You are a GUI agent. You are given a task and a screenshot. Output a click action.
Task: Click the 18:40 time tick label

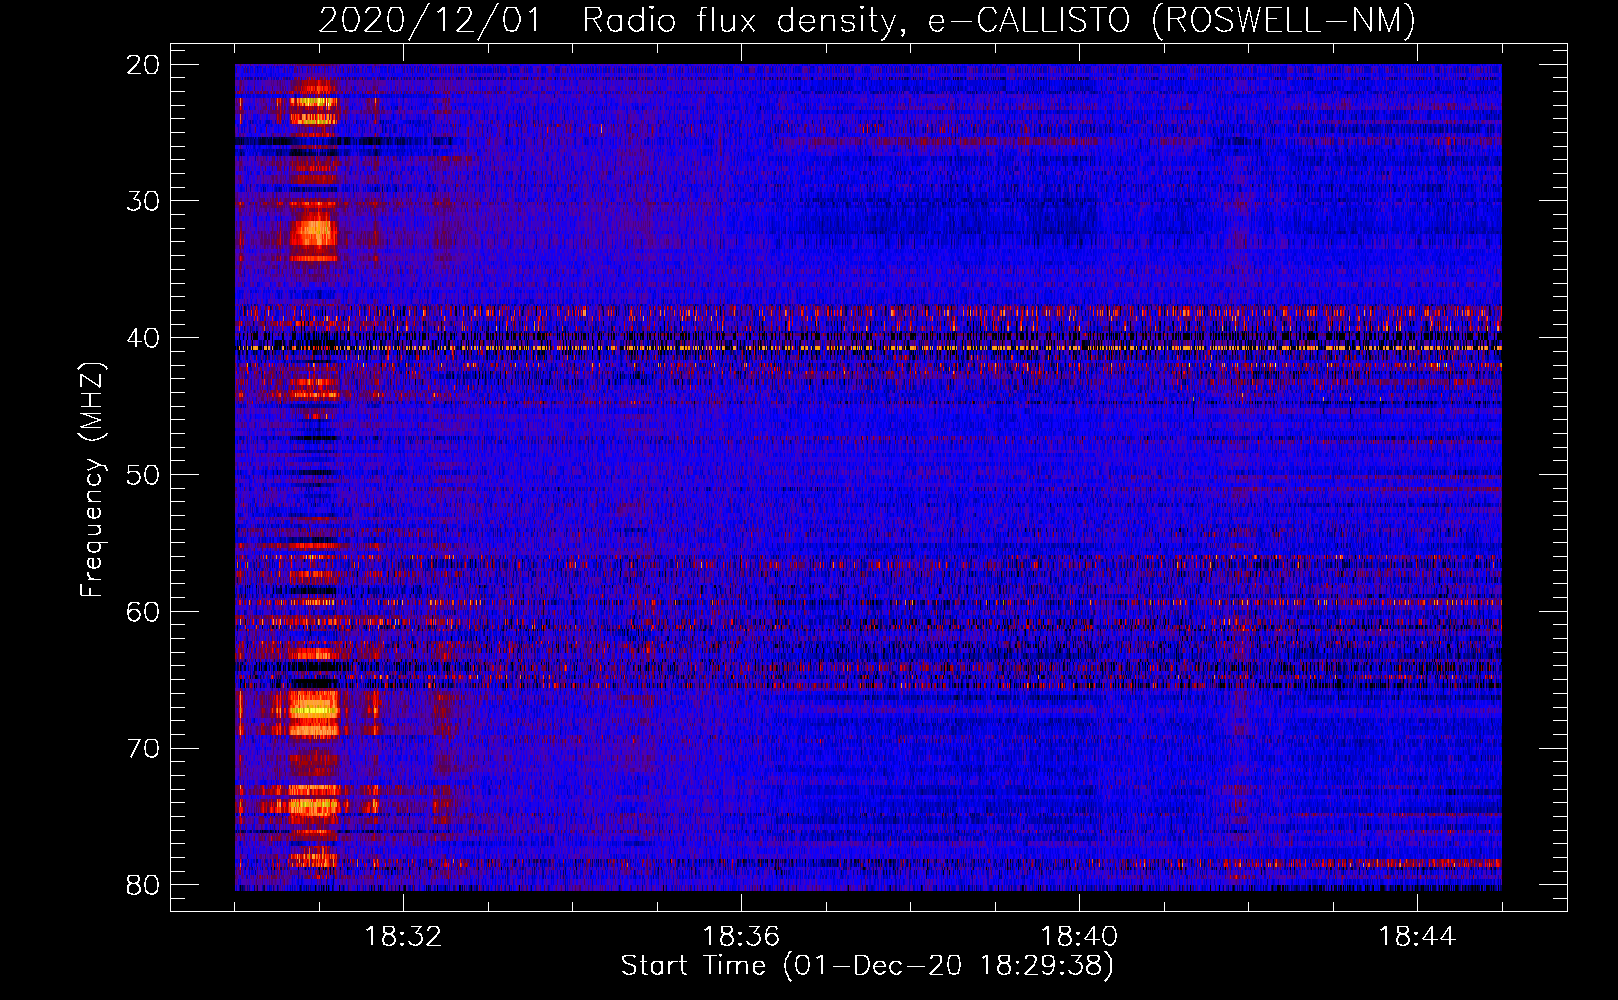pos(1079,937)
